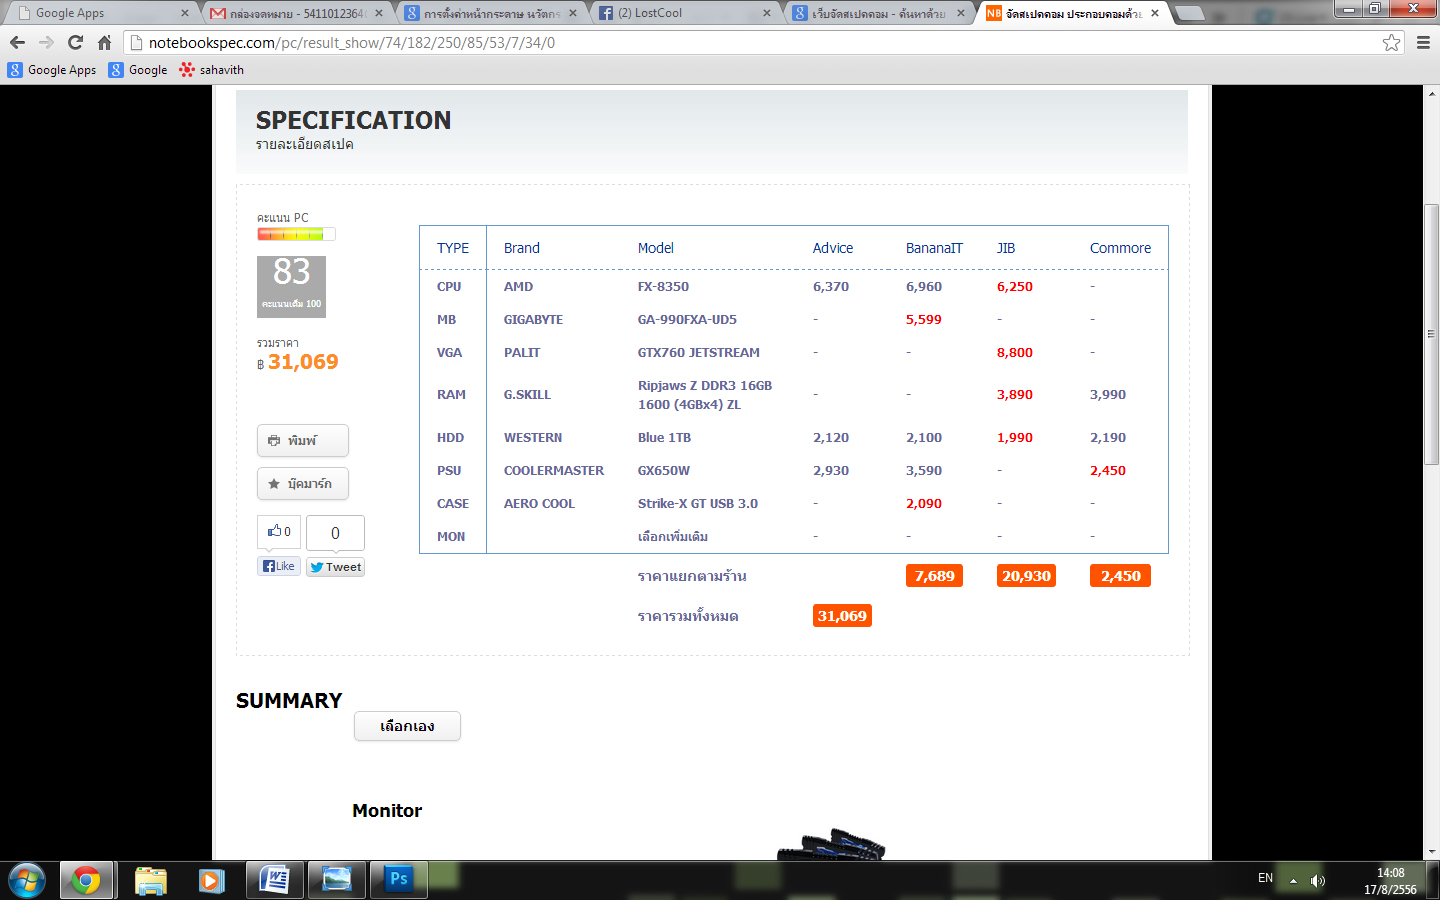Click the BananaIT price 5,599

(x=924, y=320)
